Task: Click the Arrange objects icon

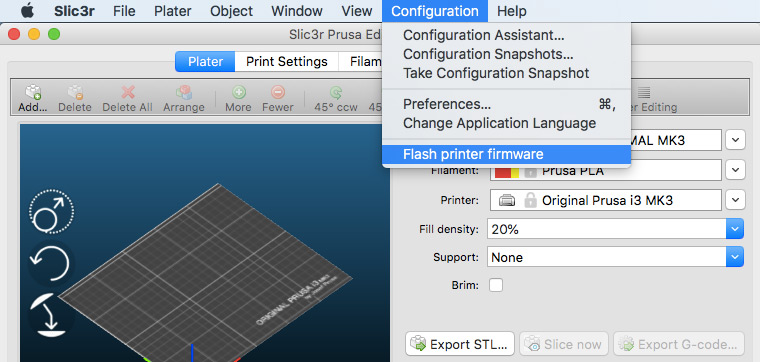Action: pyautogui.click(x=184, y=92)
